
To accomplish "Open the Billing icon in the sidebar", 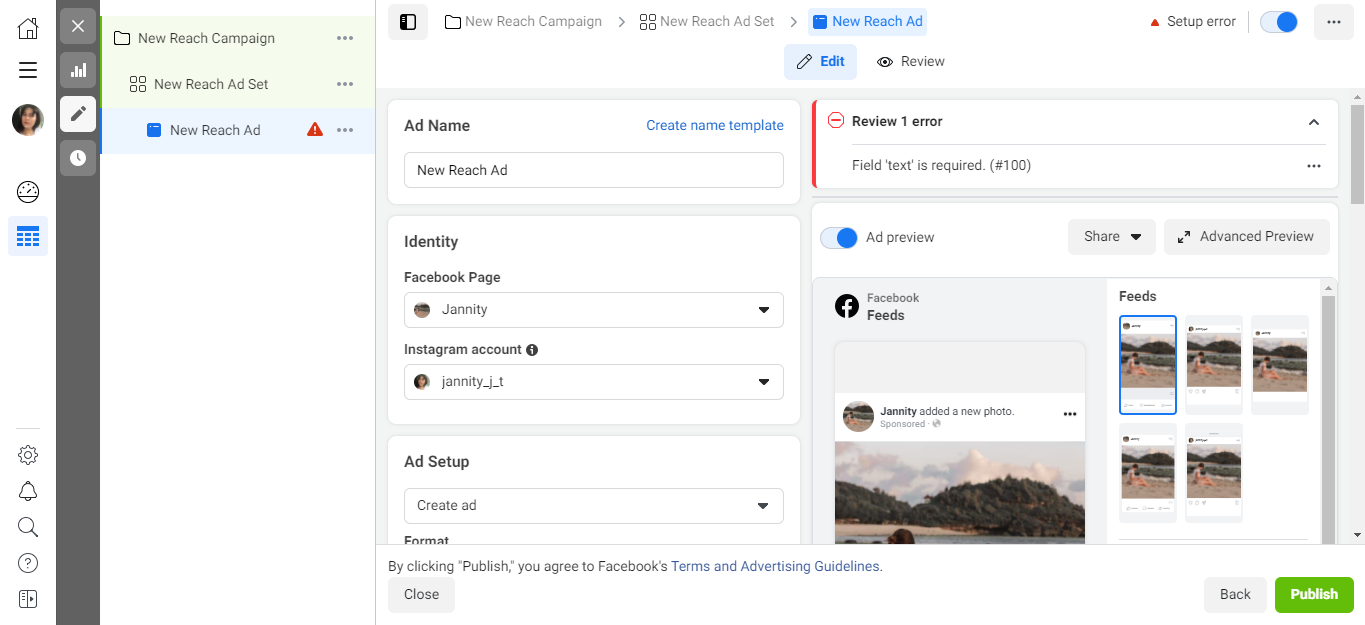I will click(27, 598).
